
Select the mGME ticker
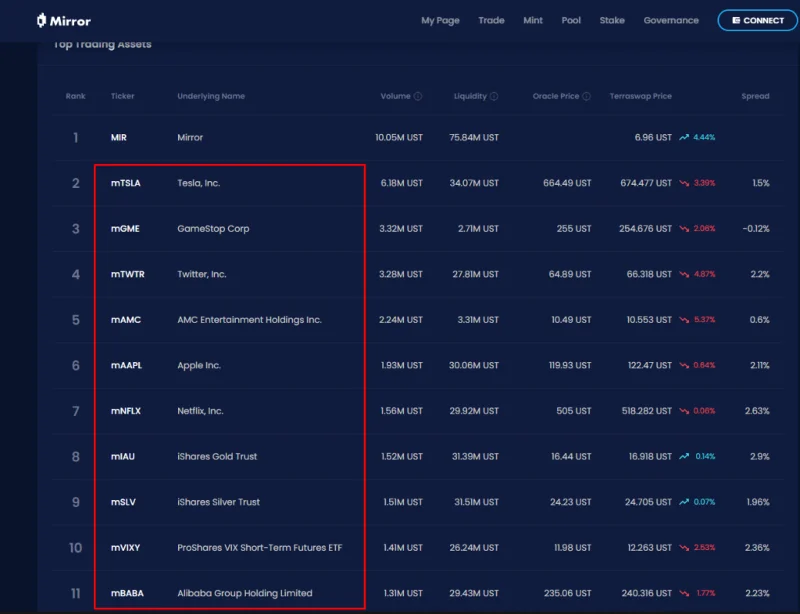point(125,229)
